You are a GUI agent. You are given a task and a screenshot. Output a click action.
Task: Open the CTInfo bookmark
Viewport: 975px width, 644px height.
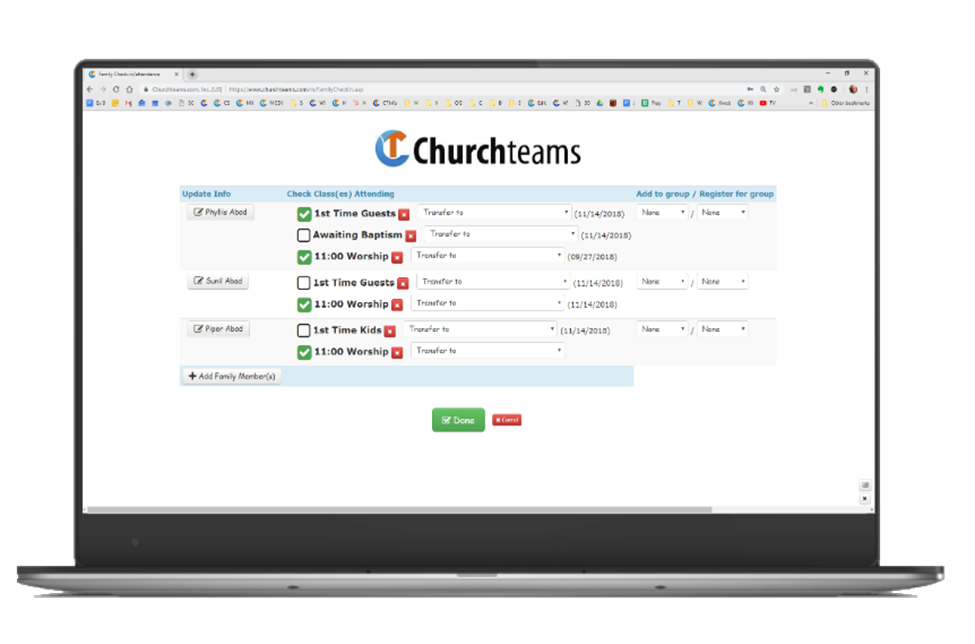tap(385, 103)
